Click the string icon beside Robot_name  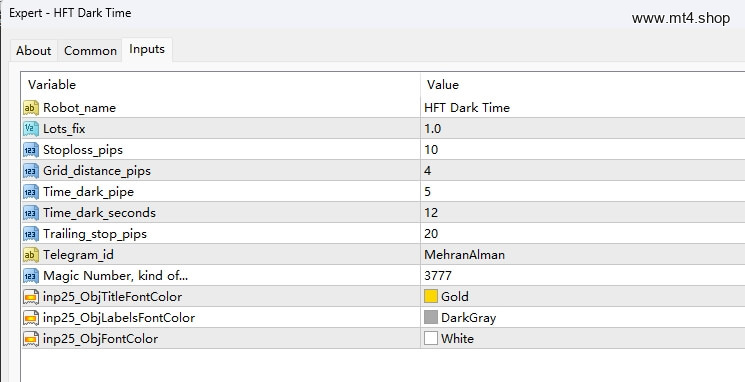tap(31, 108)
